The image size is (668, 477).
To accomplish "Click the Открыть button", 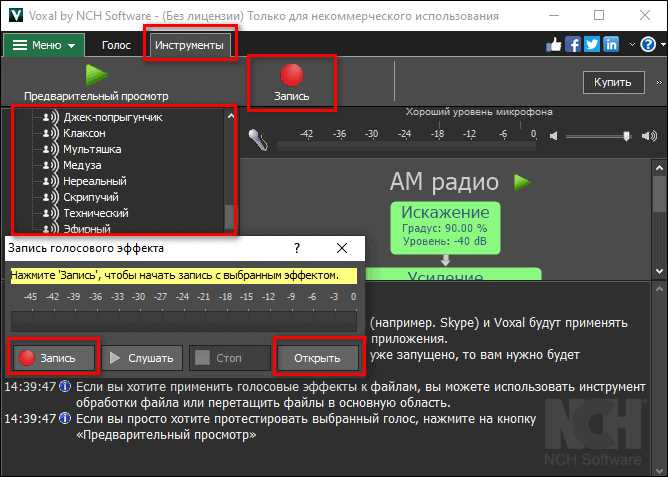I will point(317,358).
